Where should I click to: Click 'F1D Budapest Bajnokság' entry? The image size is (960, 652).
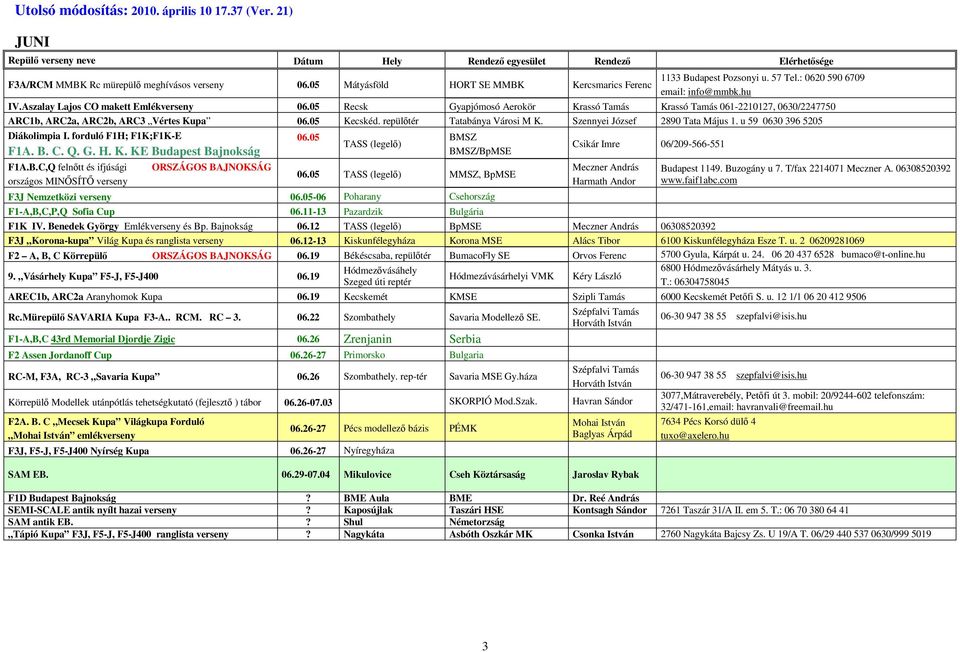[62, 498]
